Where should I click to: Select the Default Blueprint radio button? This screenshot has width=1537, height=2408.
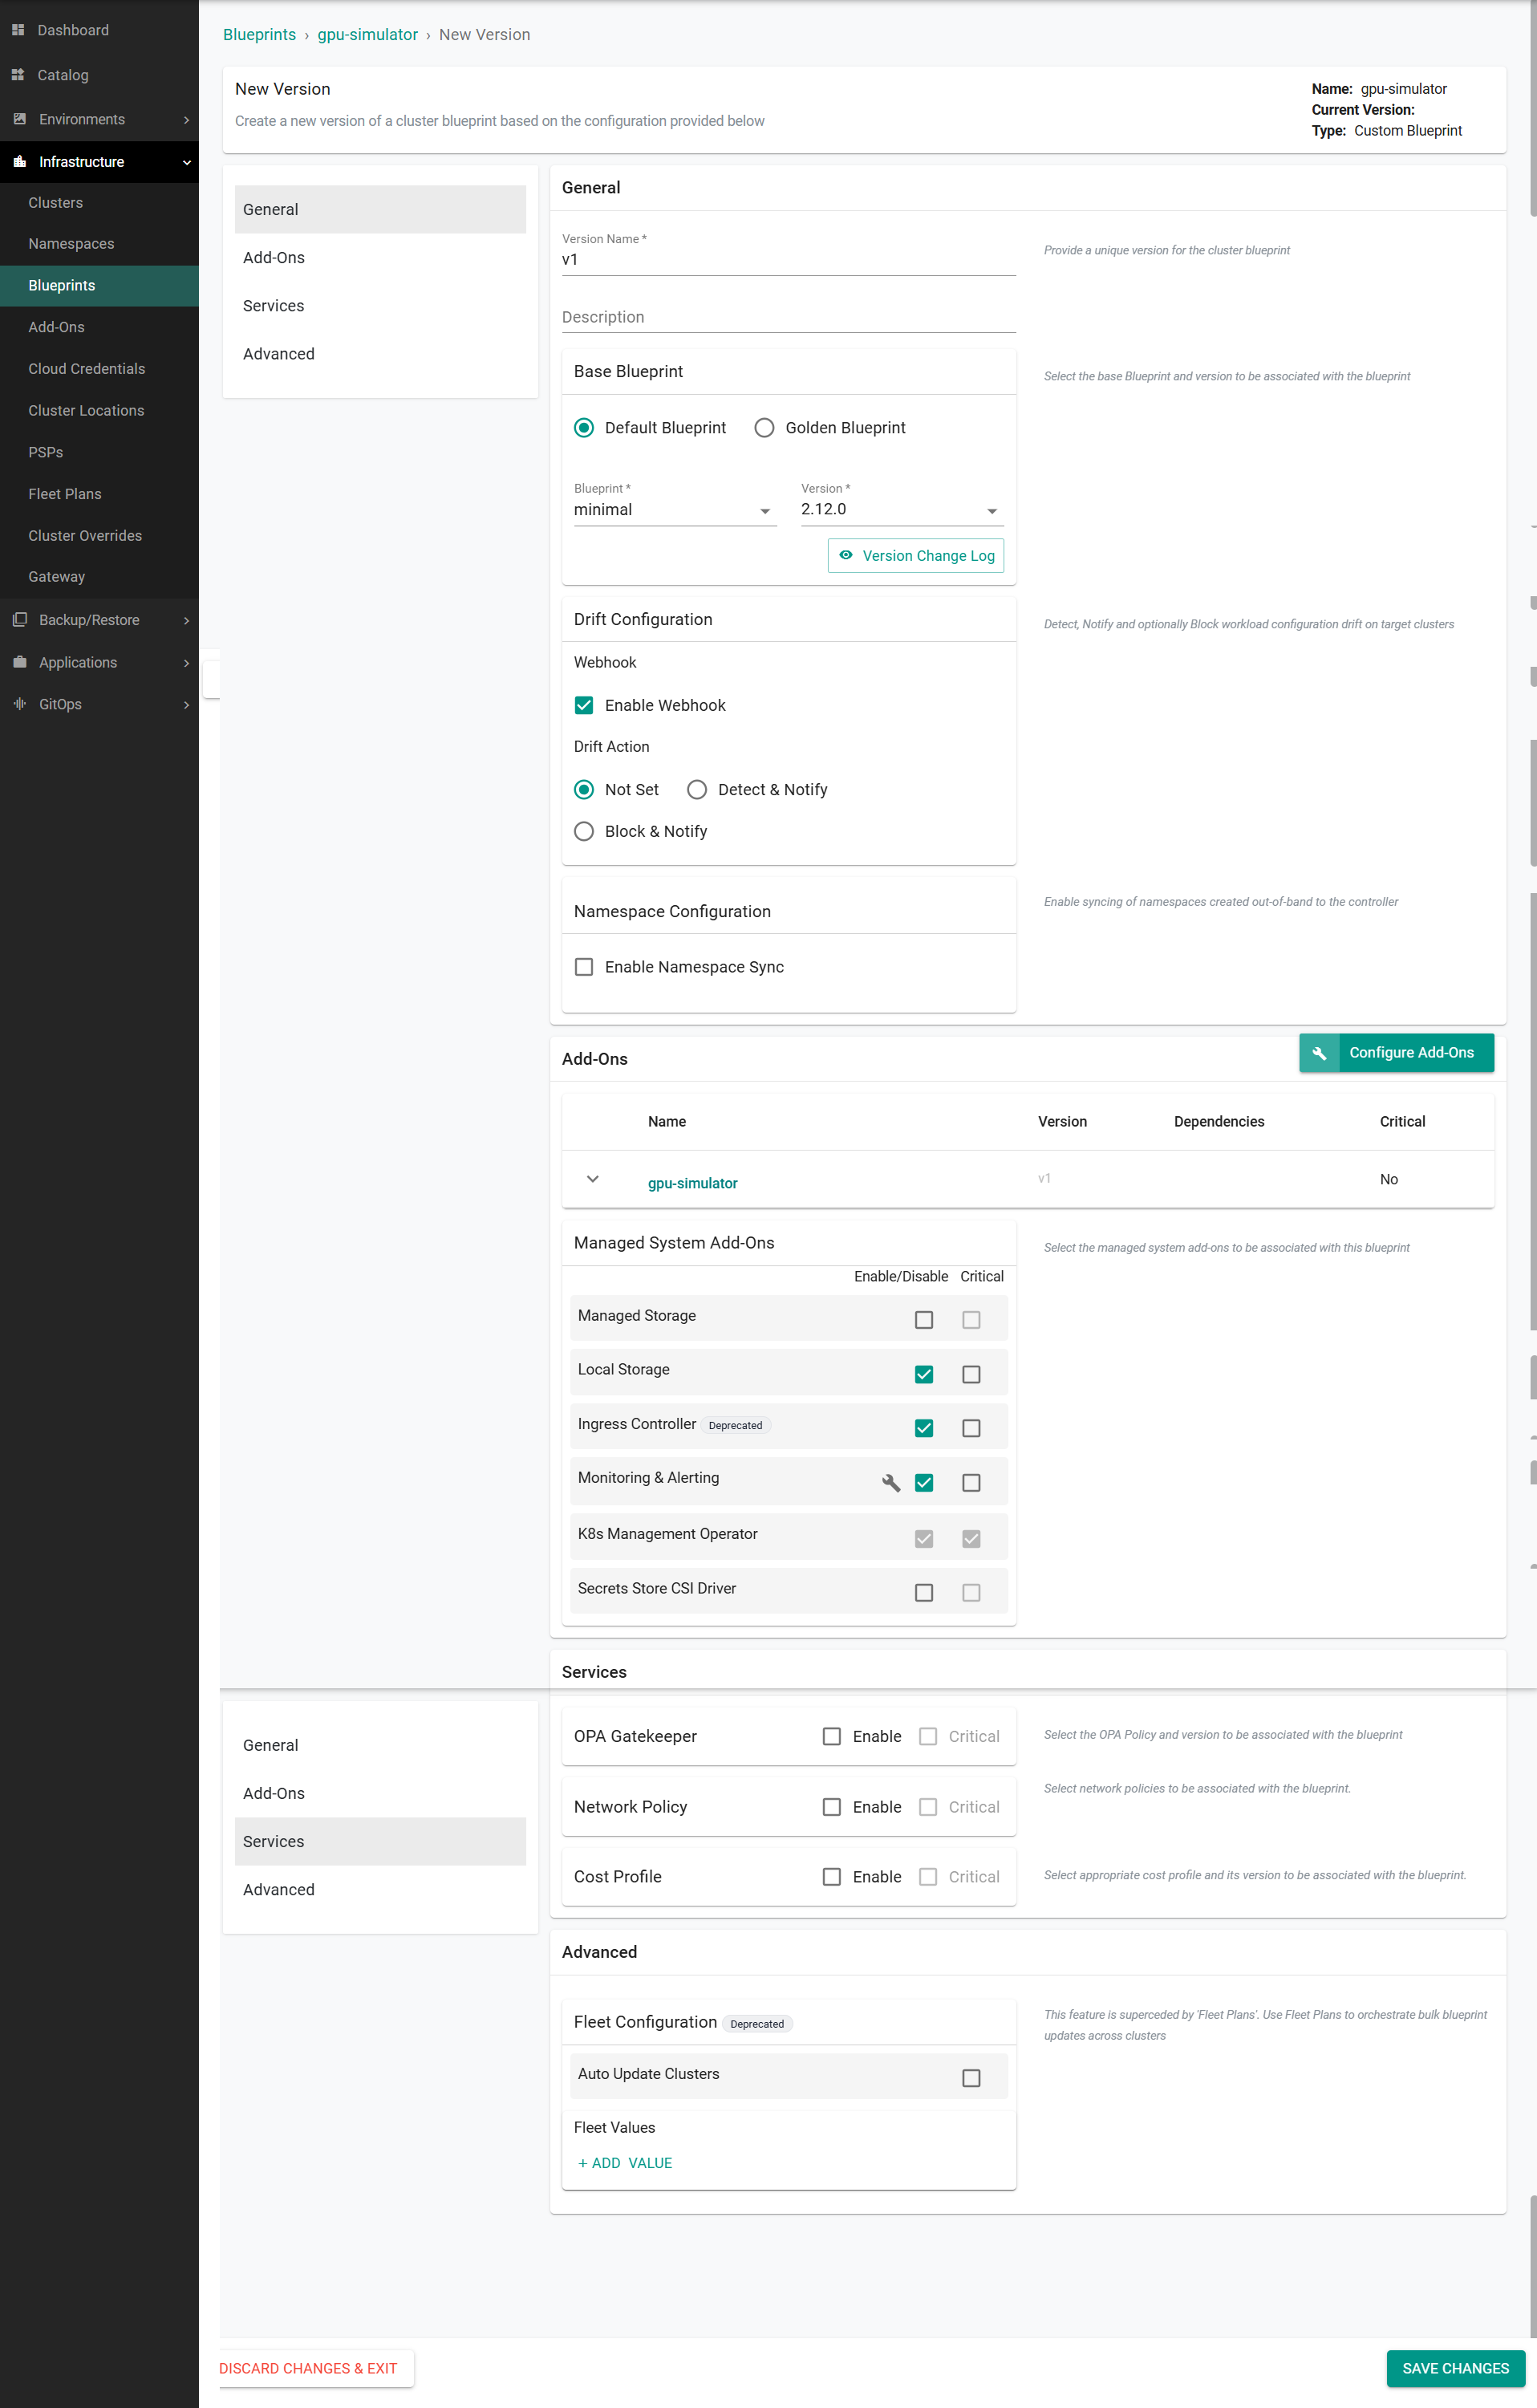(x=584, y=428)
